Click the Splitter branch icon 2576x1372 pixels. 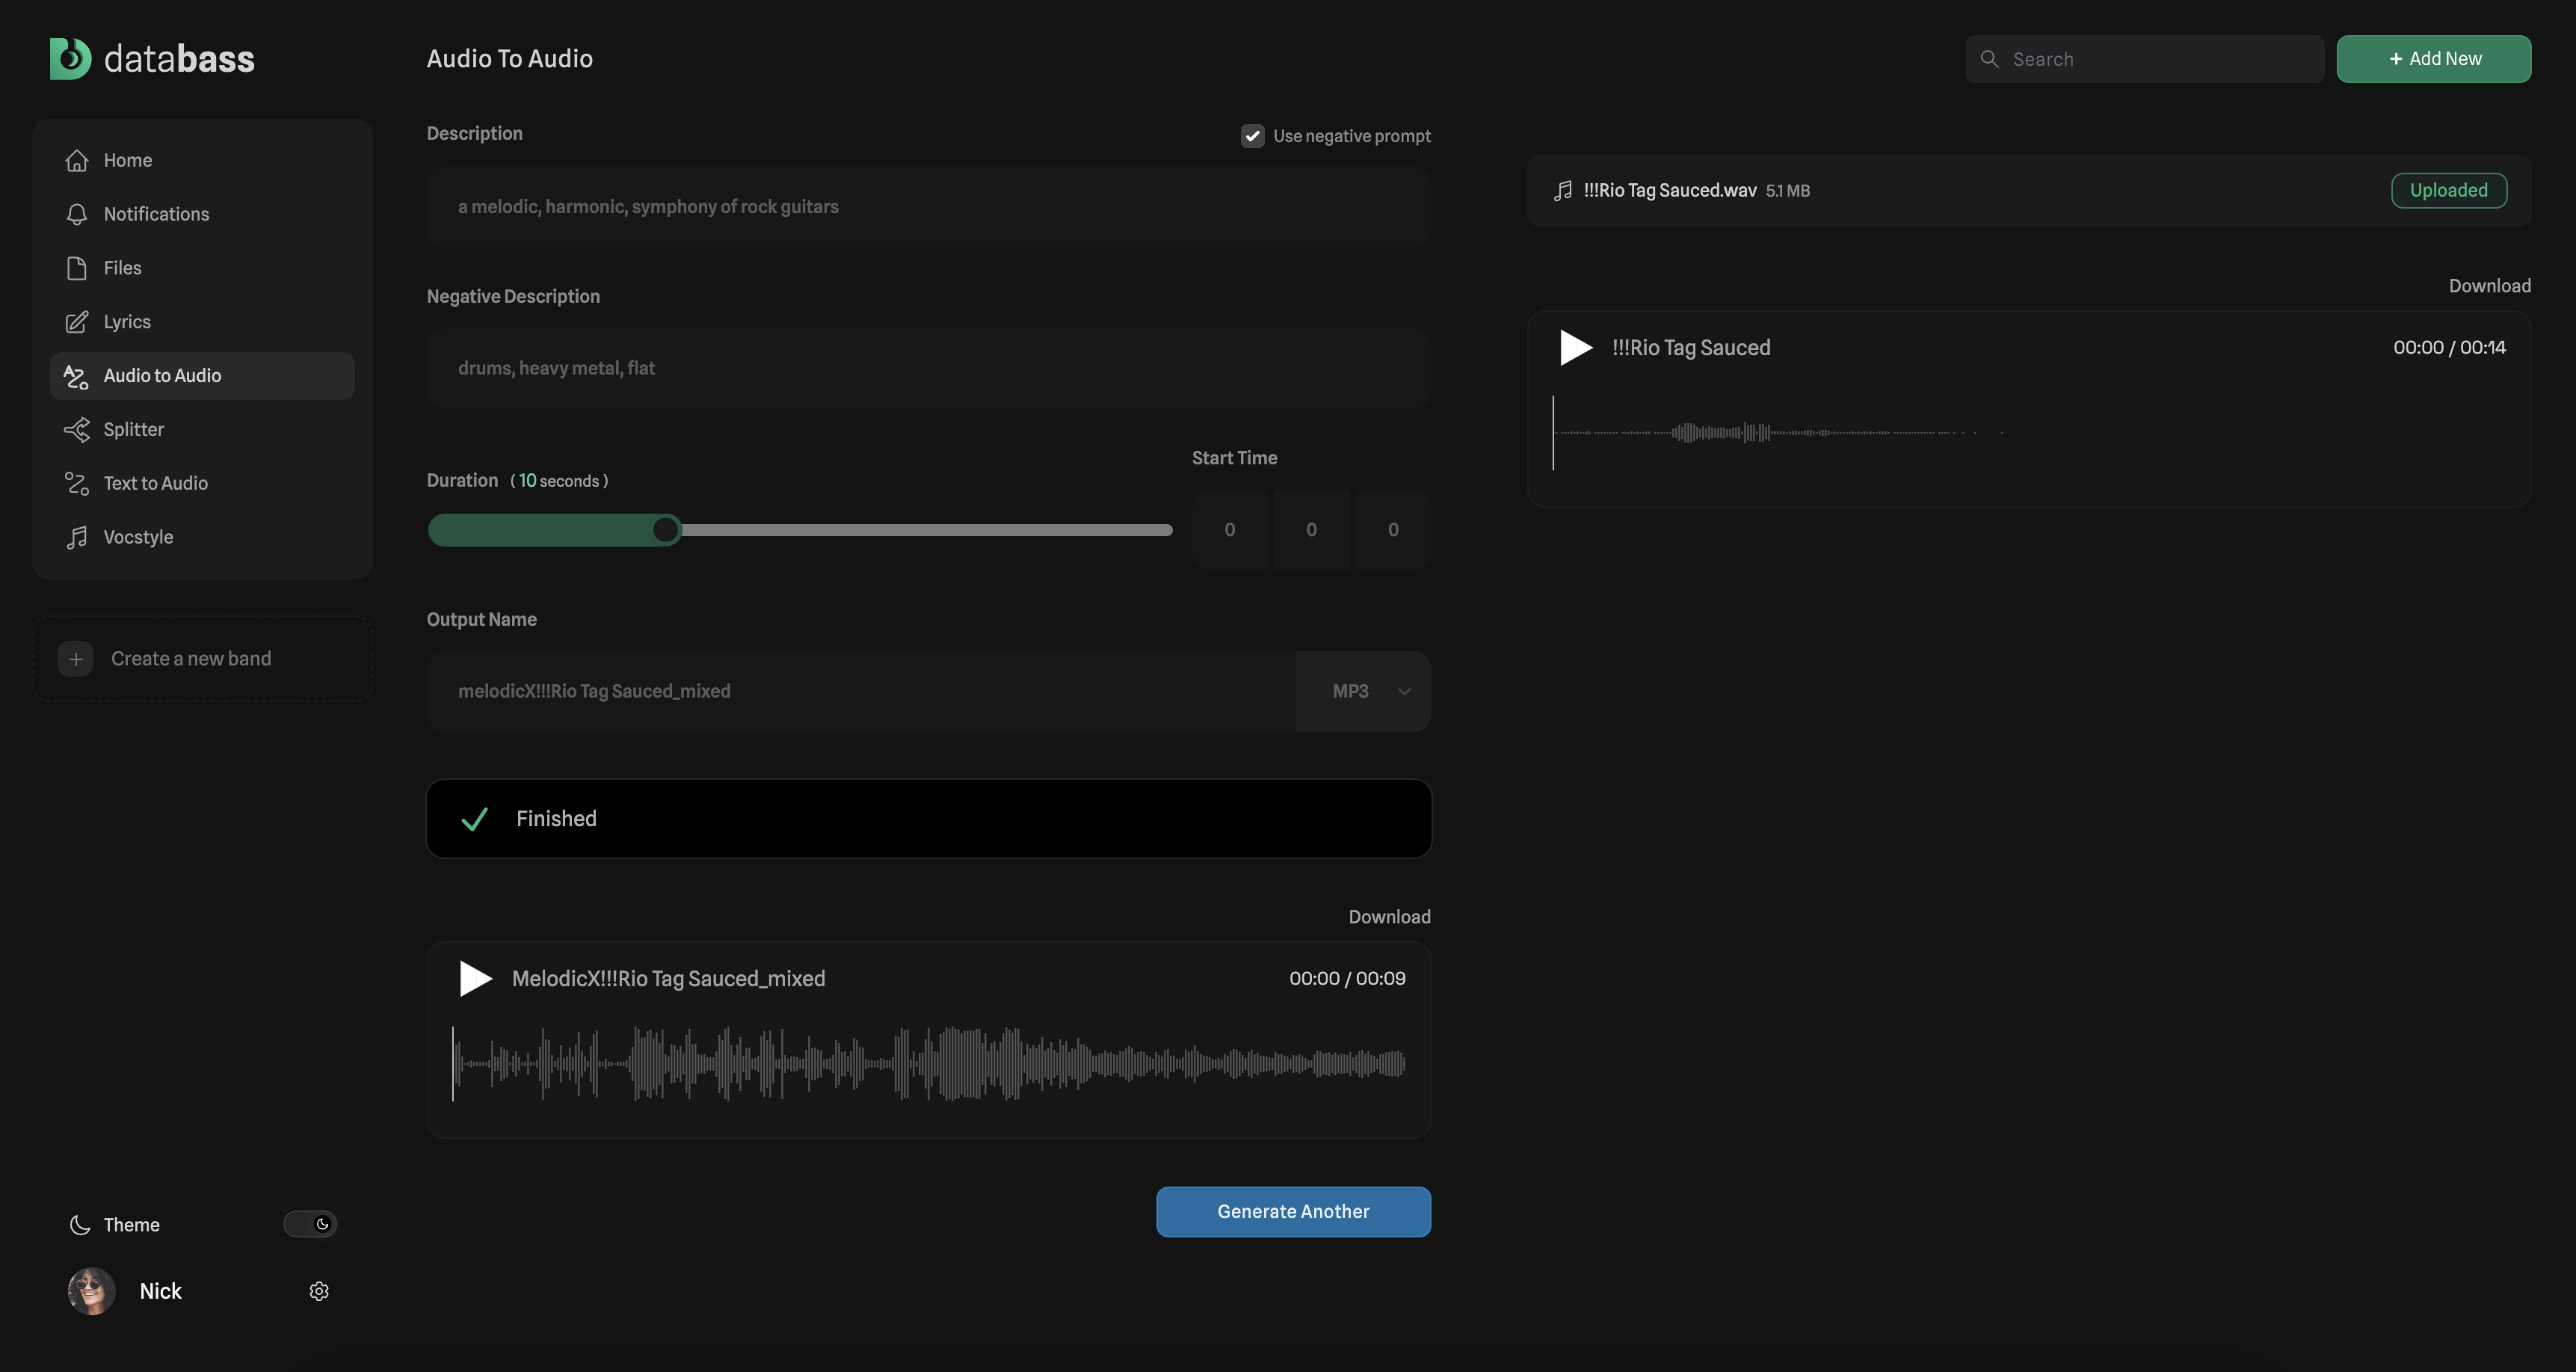click(x=77, y=430)
